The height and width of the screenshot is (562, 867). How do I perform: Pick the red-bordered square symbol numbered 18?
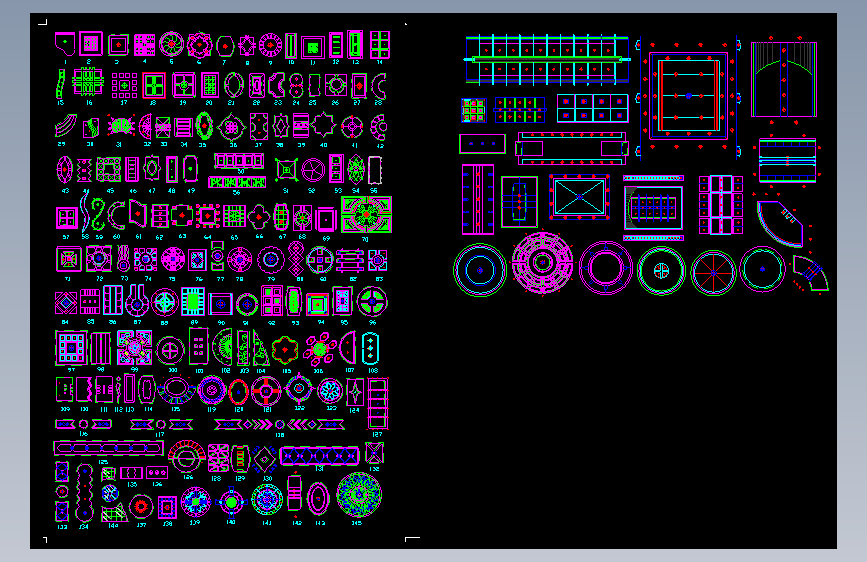(154, 86)
